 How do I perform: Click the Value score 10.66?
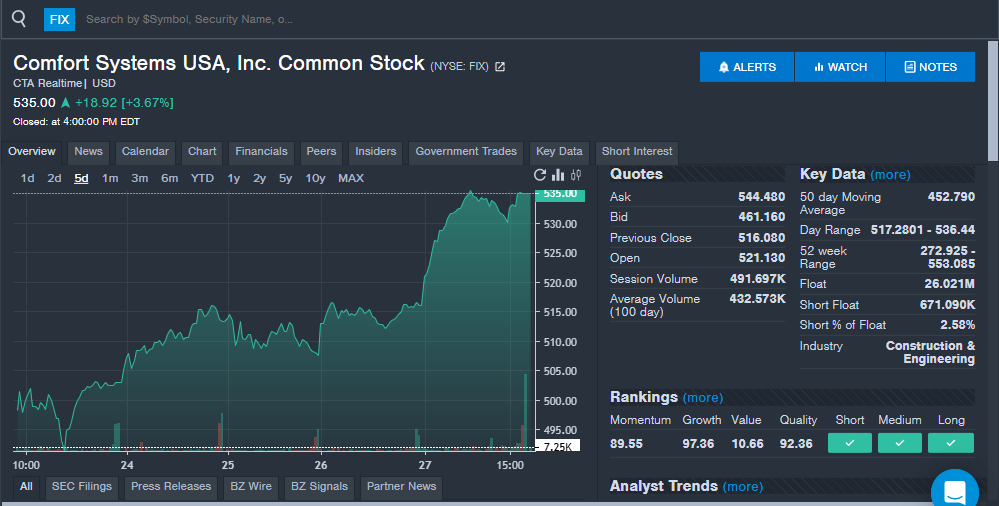pos(747,444)
